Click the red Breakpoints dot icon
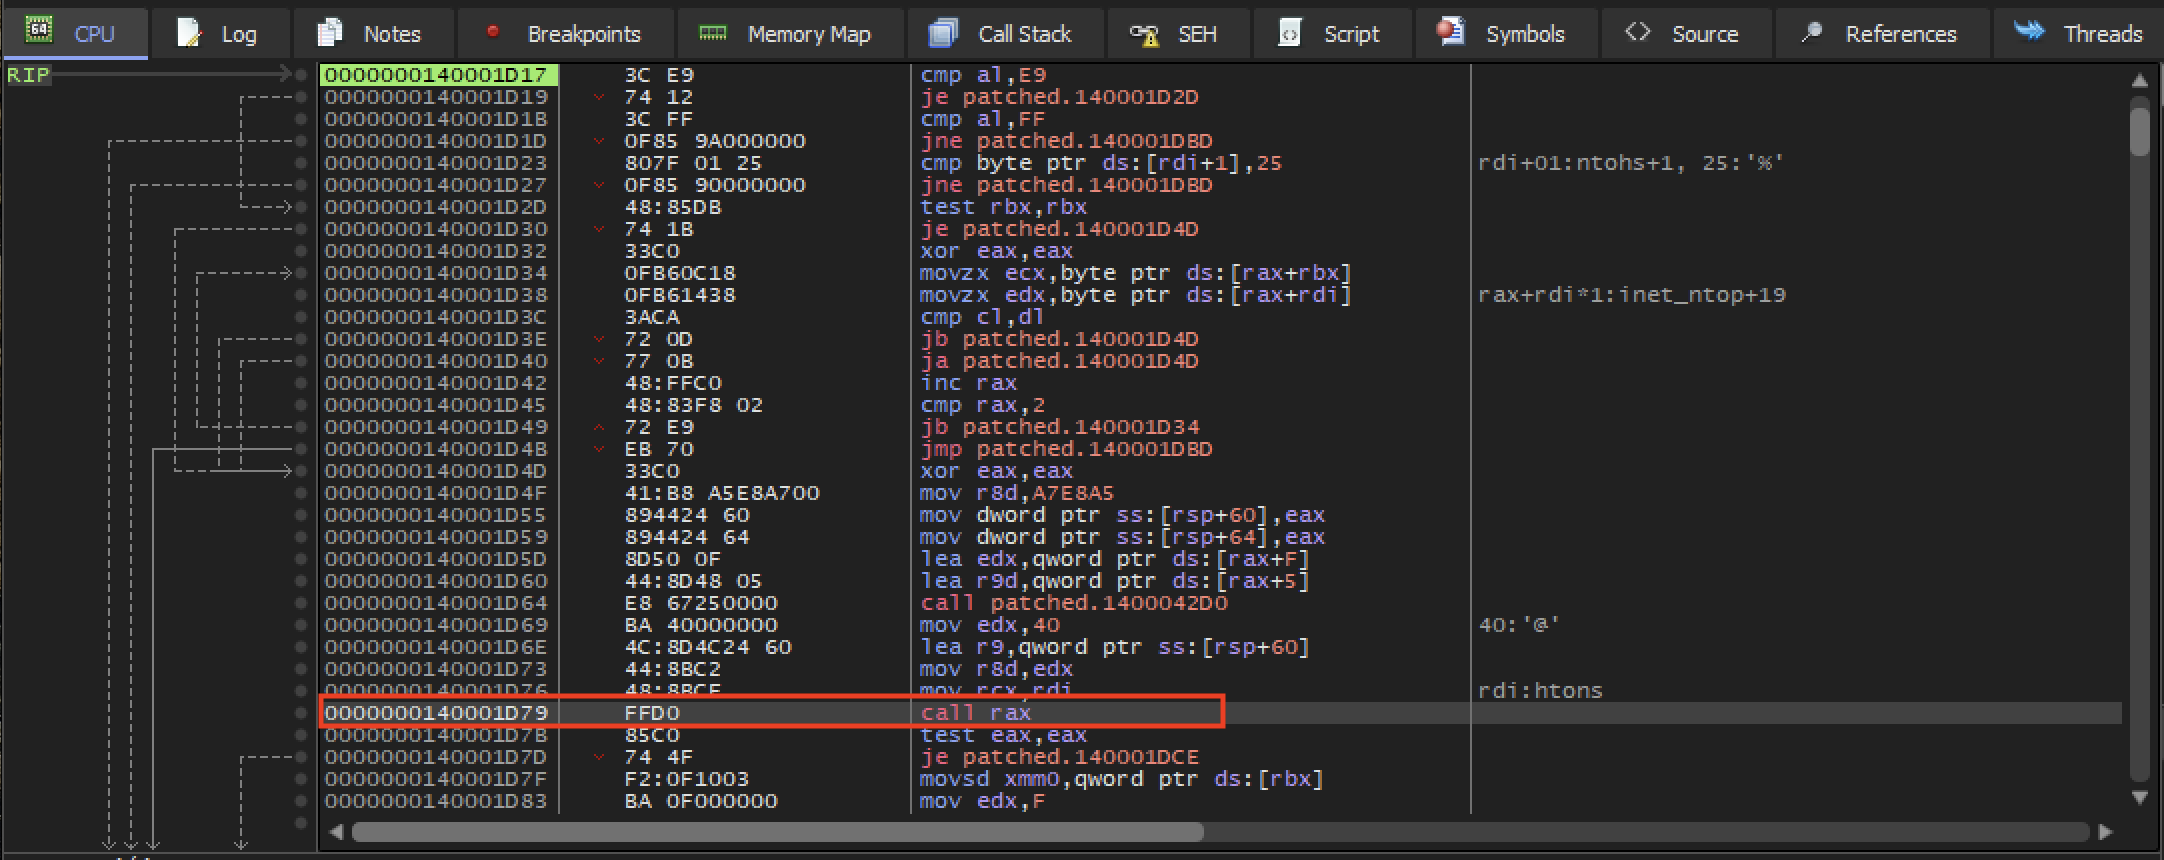 [x=492, y=31]
